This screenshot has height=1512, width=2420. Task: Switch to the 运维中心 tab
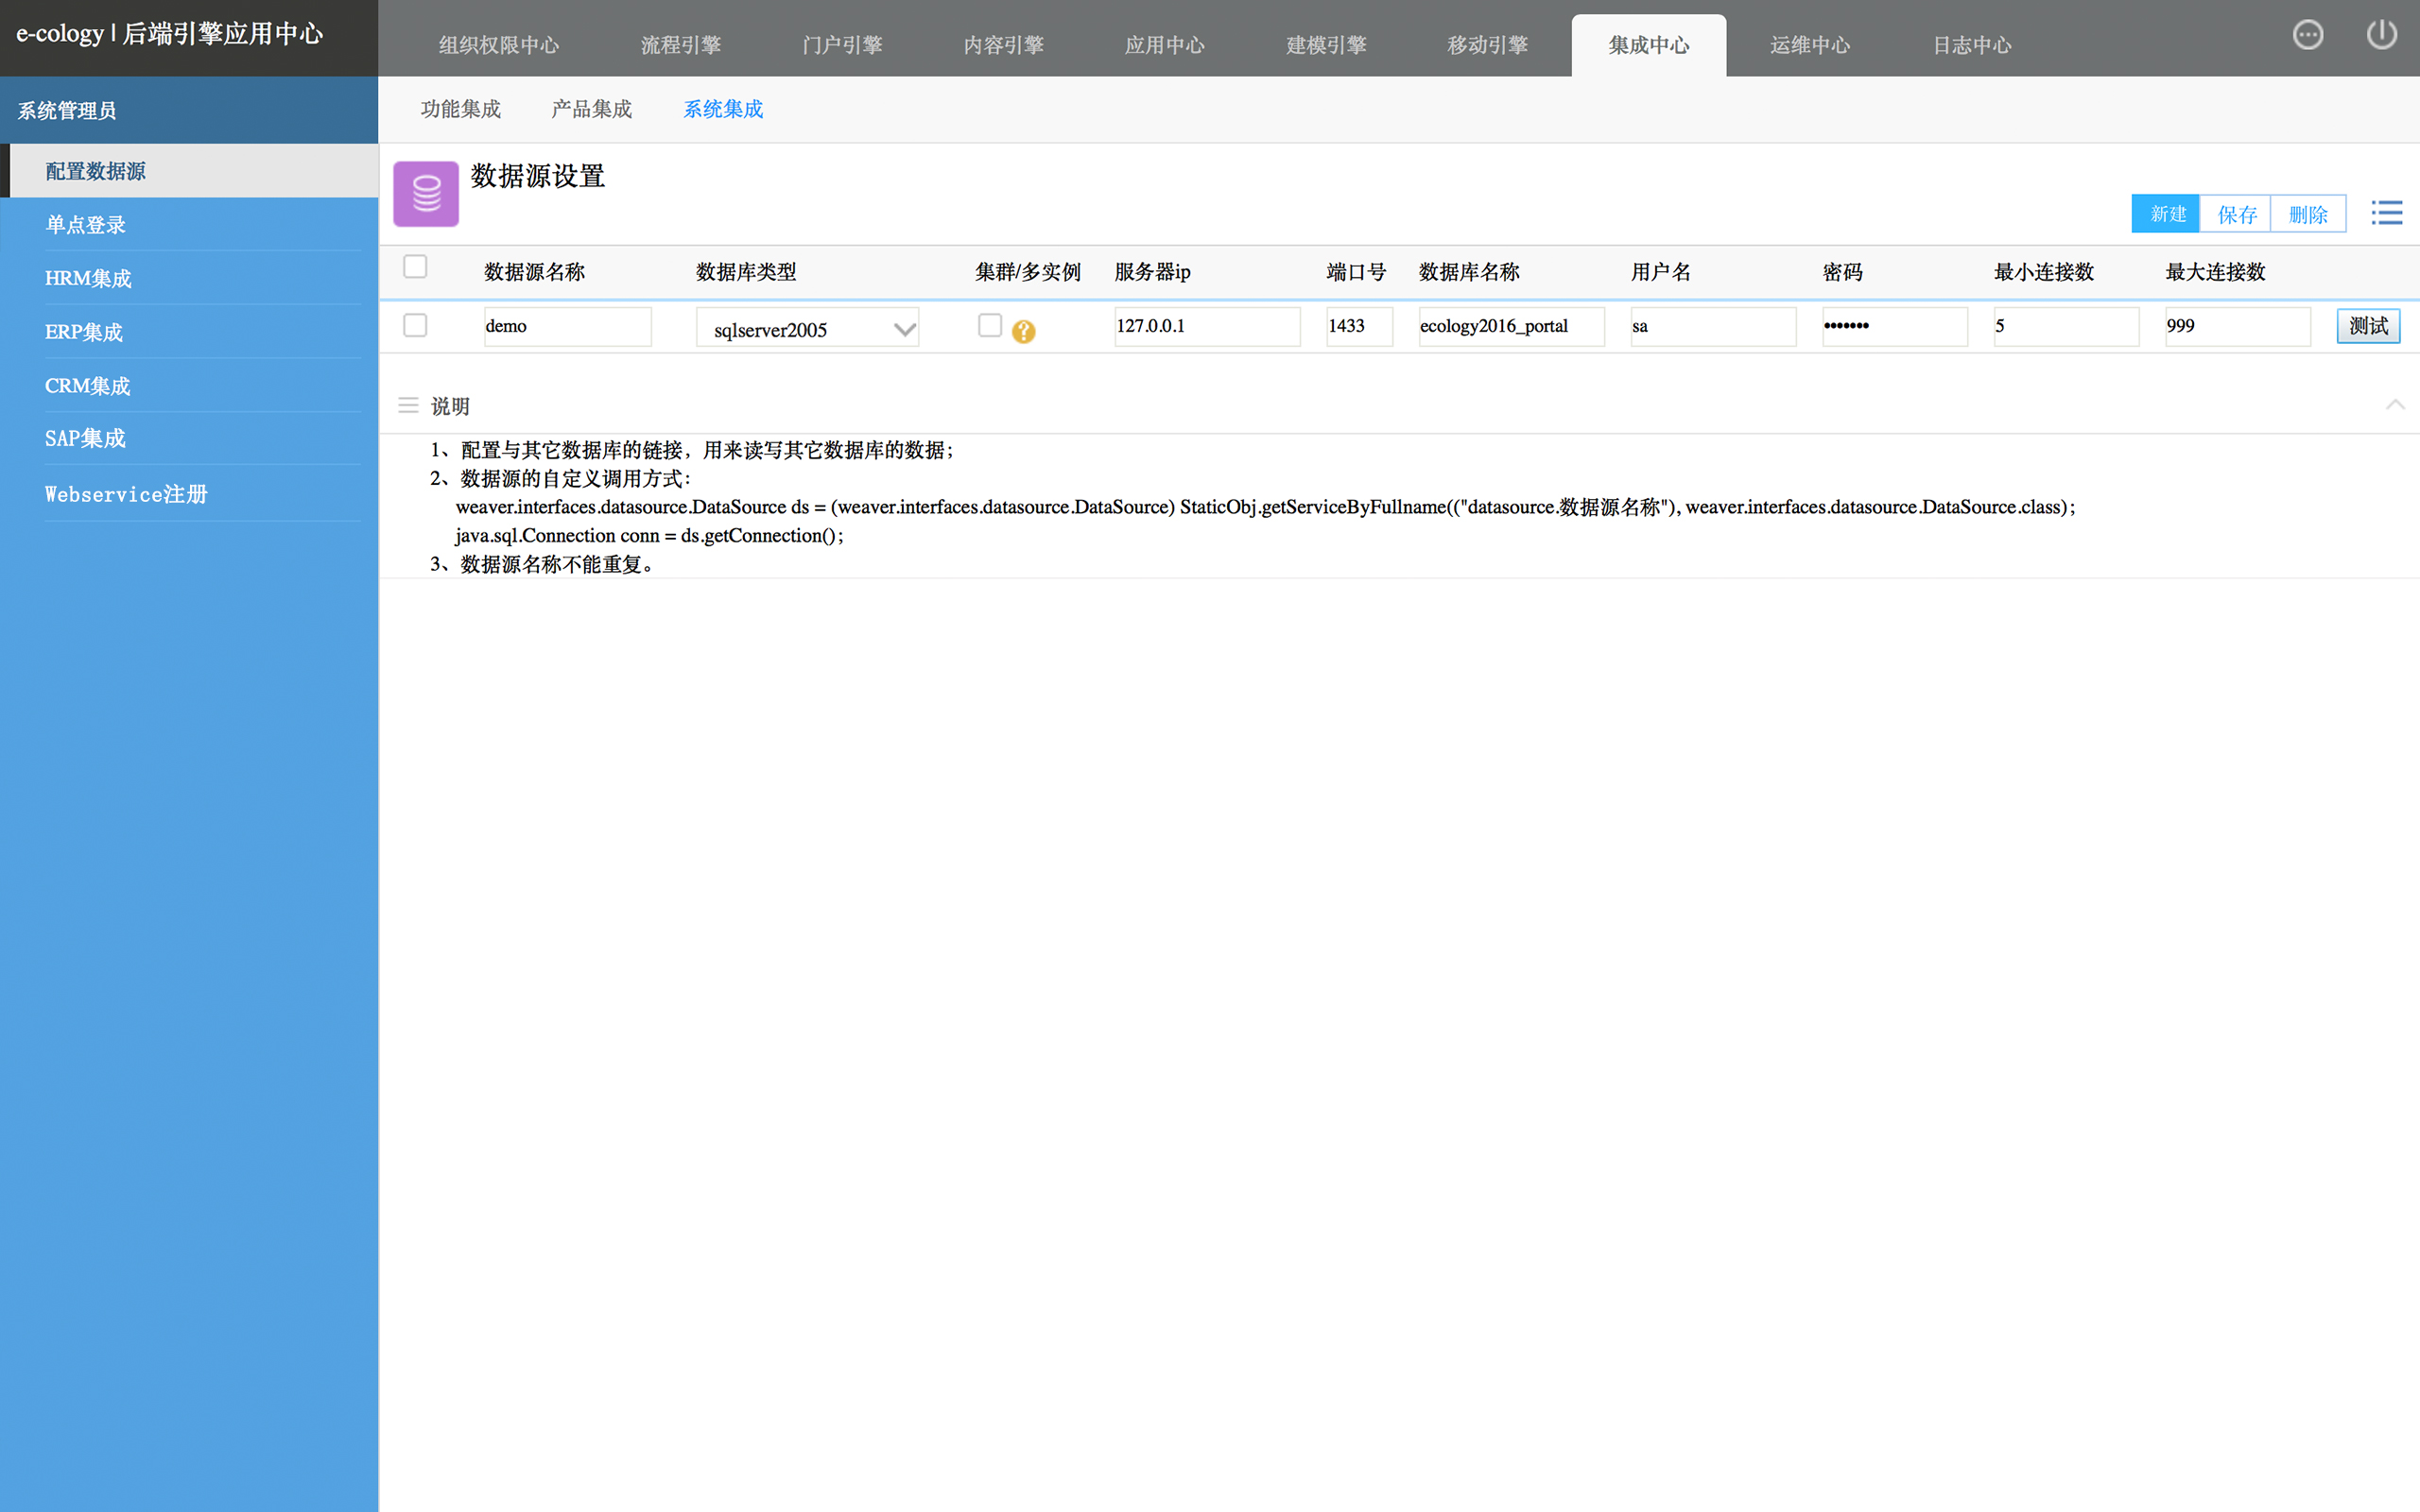[x=1809, y=46]
